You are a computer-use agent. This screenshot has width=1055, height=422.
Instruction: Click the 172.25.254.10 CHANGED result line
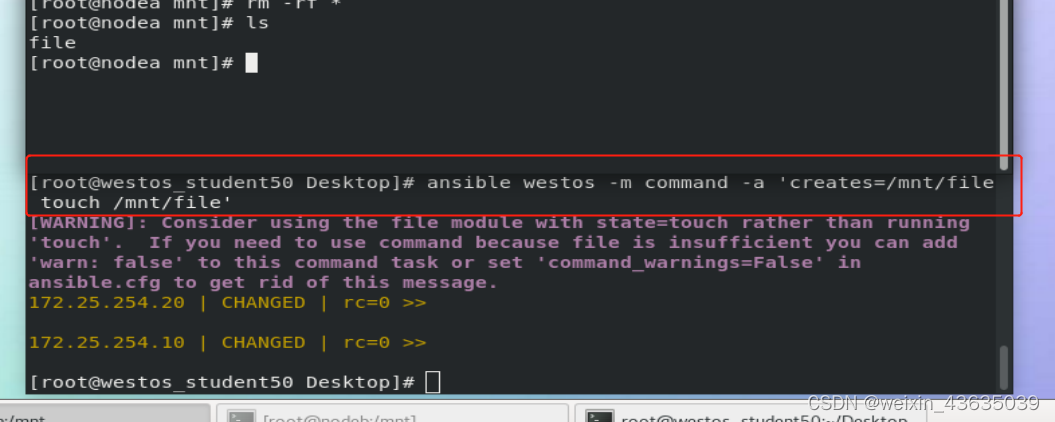227,343
